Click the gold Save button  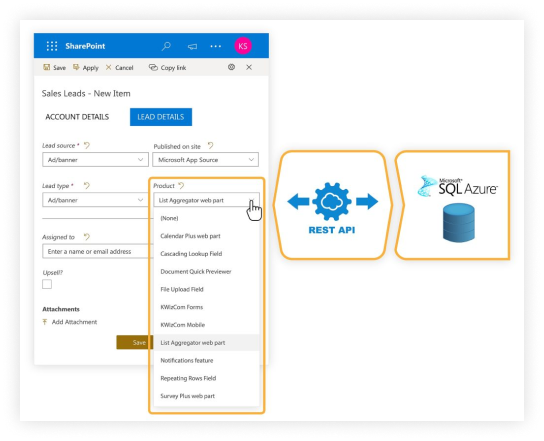tap(135, 342)
